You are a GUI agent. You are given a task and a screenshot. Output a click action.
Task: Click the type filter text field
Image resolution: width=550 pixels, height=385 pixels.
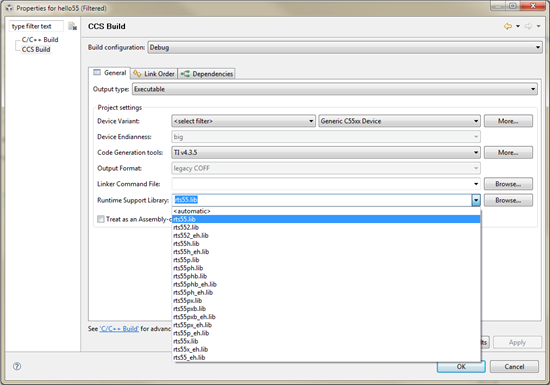click(x=36, y=26)
